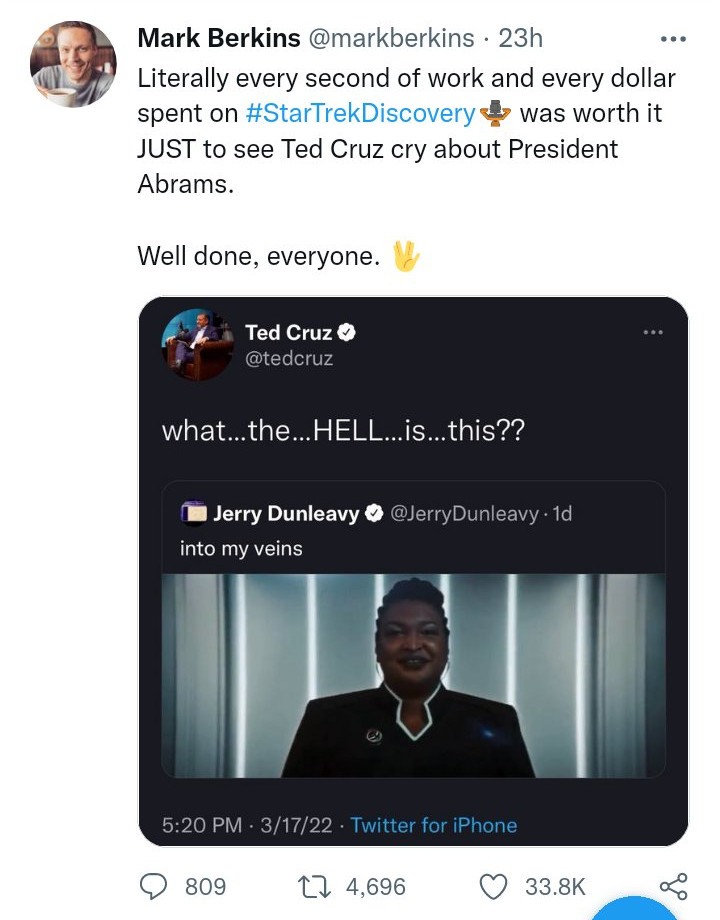Open the Star Trek video thumbnail

(x=413, y=675)
